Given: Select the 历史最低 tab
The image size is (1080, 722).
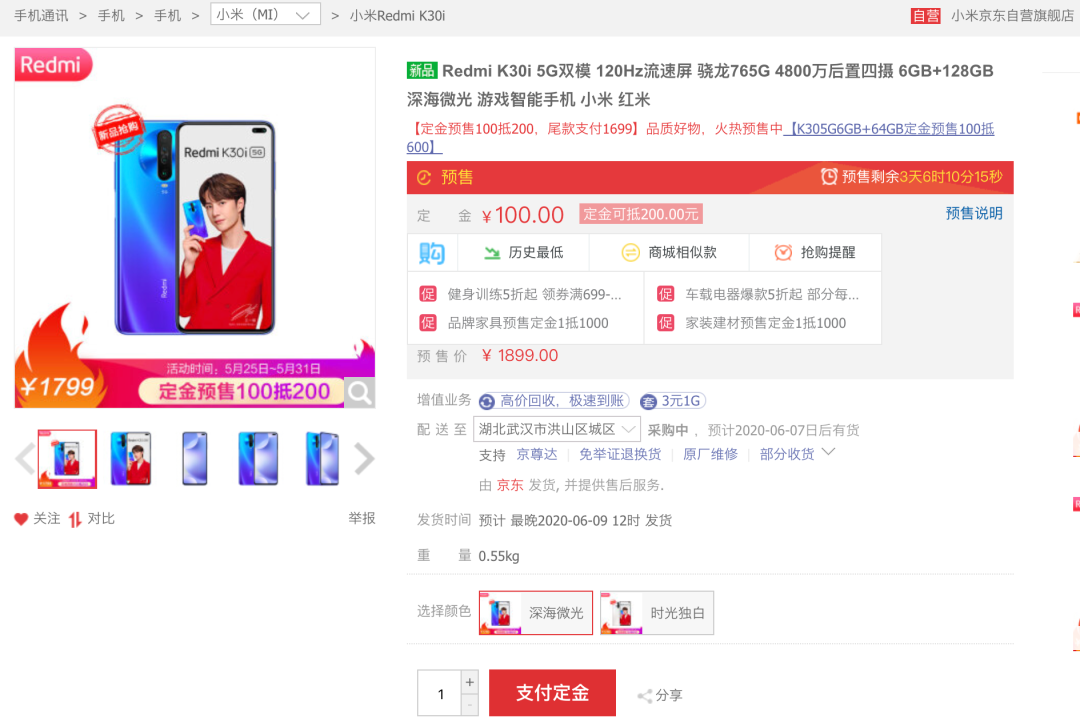Looking at the screenshot, I should [523, 253].
